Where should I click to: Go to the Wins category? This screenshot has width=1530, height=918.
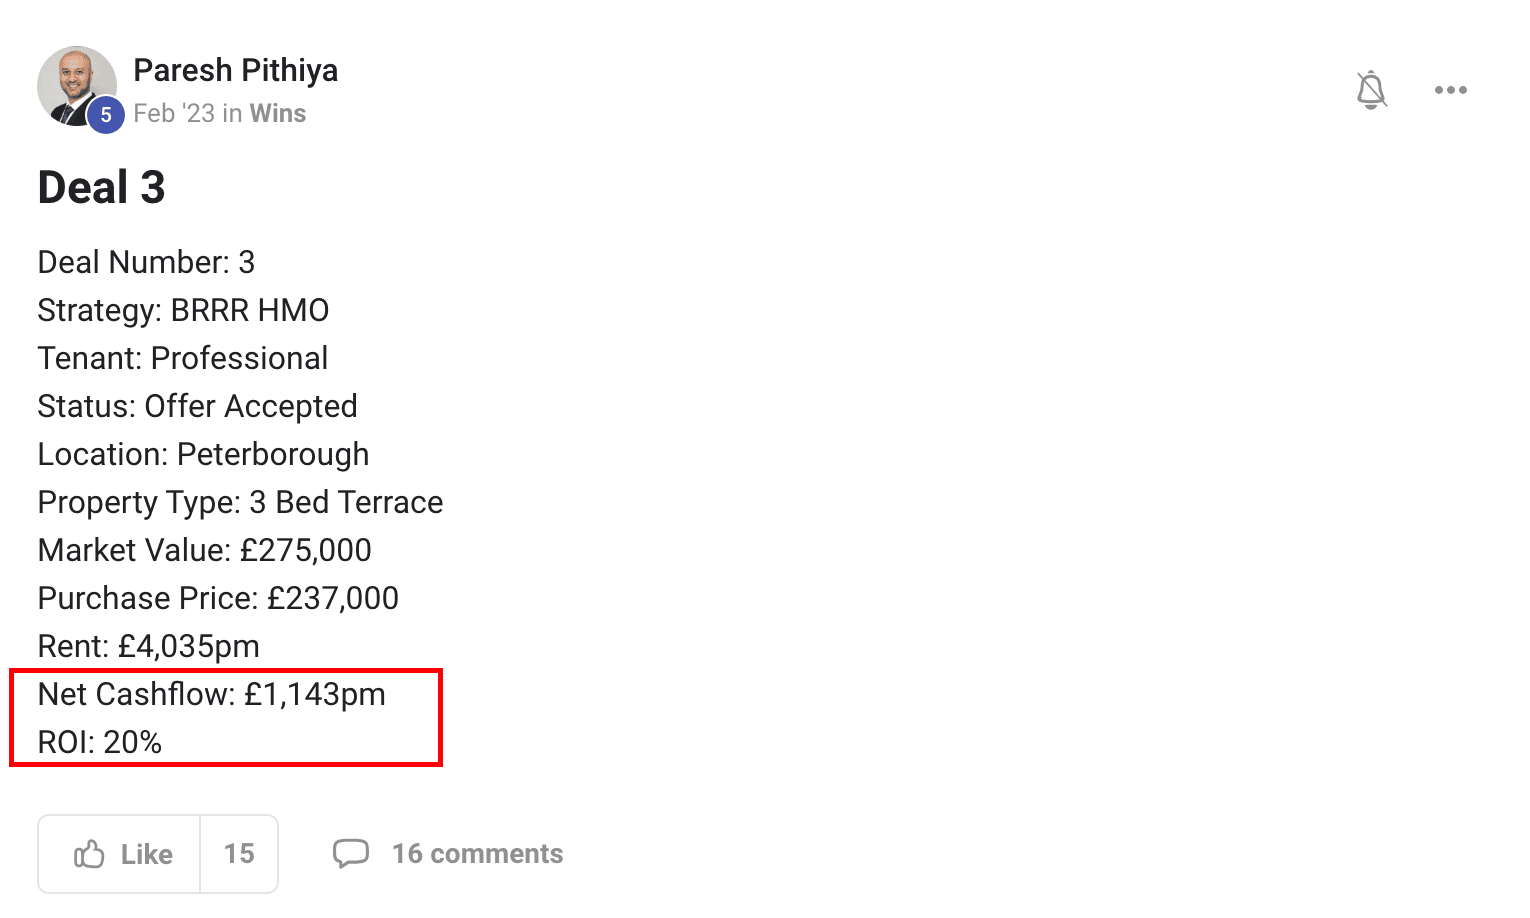(278, 113)
